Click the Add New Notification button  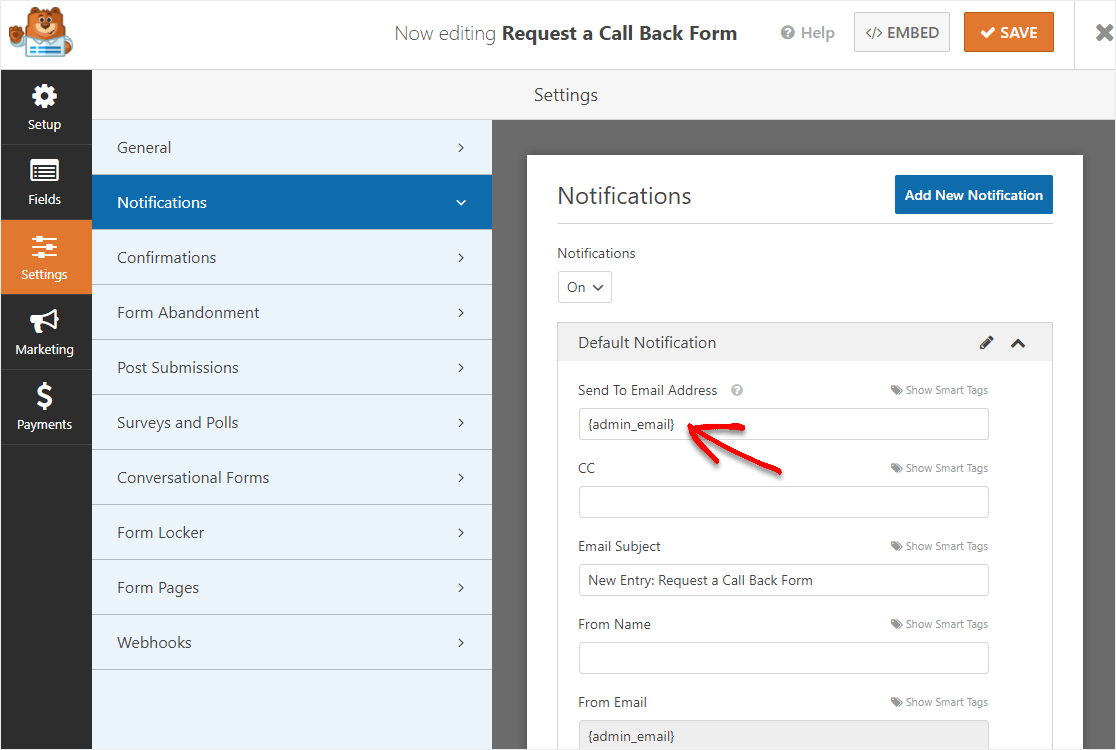click(973, 194)
